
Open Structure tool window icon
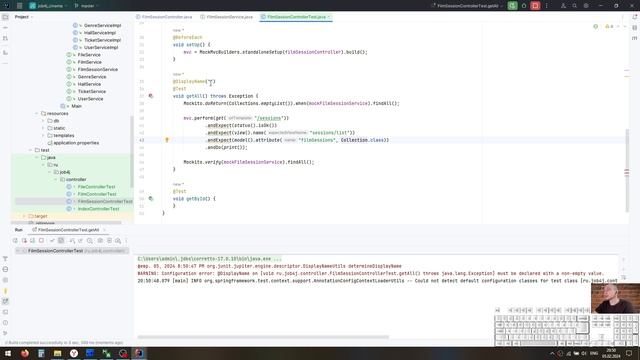(x=5, y=52)
